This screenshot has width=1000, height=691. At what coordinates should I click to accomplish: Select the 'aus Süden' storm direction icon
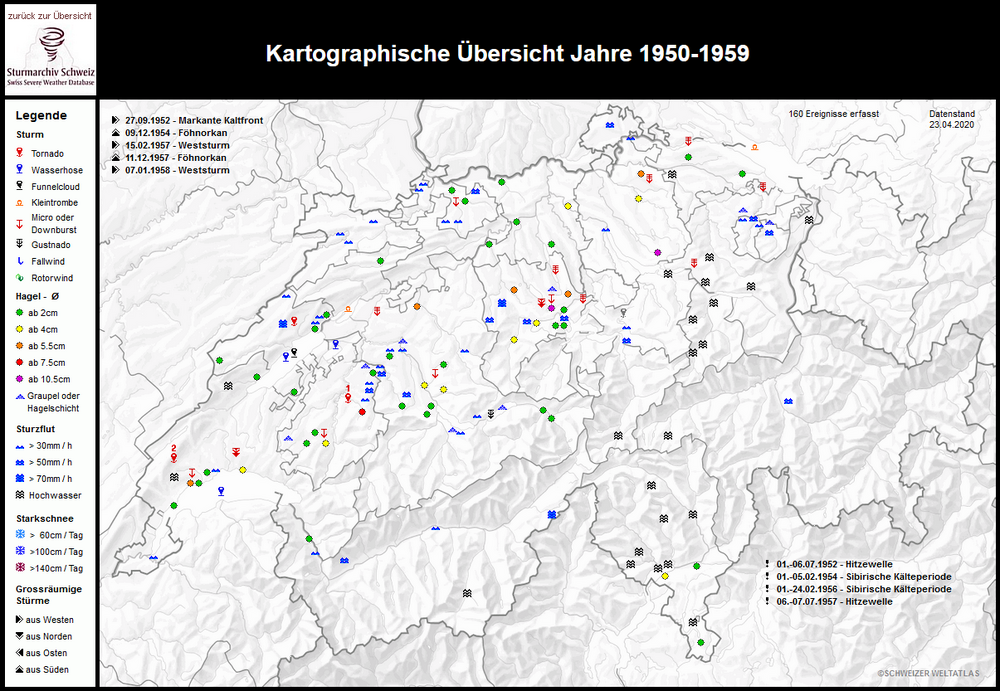(19, 669)
